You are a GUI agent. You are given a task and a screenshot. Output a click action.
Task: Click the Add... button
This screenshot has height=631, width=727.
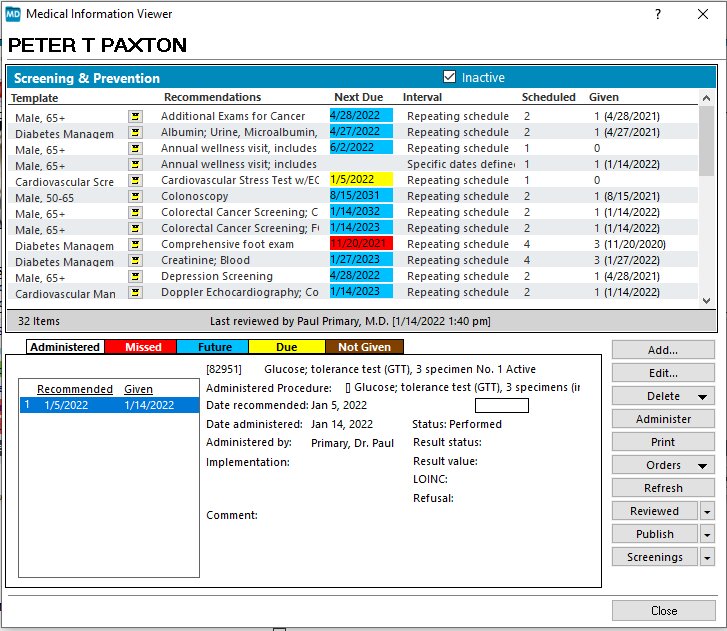(663, 350)
